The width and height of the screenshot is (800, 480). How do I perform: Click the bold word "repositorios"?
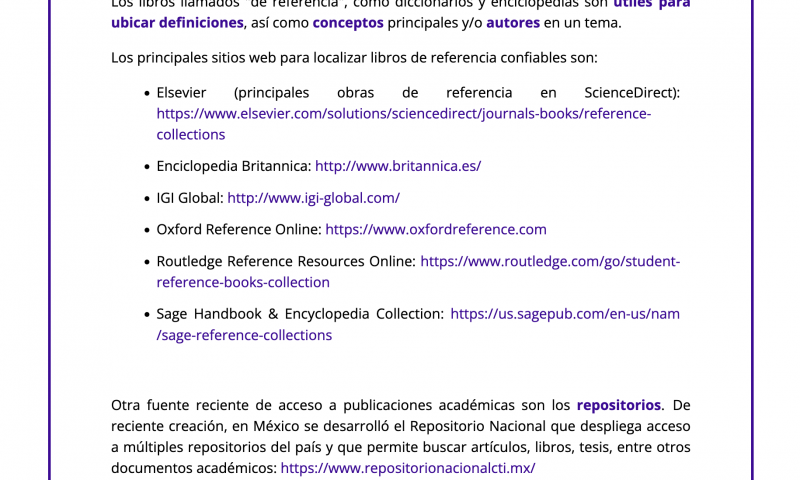[x=618, y=405]
